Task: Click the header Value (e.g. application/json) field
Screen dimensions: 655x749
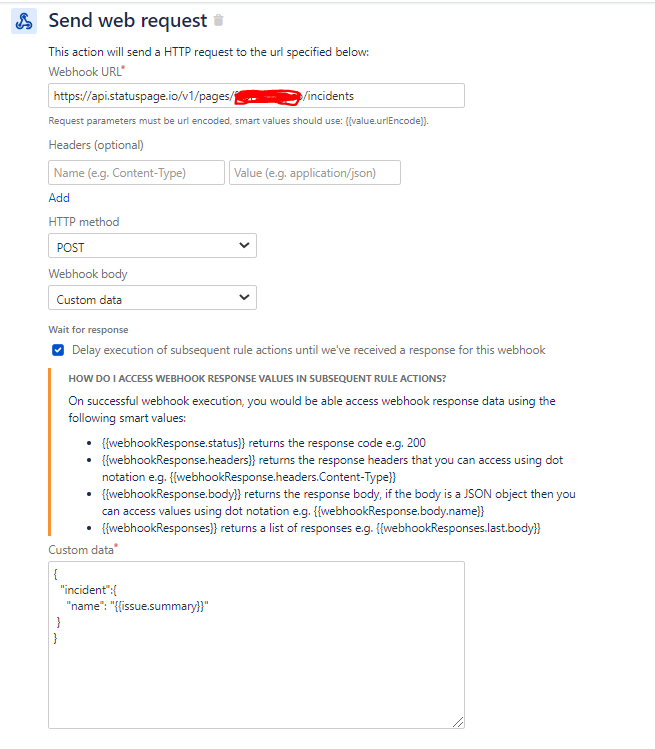Action: coord(315,172)
